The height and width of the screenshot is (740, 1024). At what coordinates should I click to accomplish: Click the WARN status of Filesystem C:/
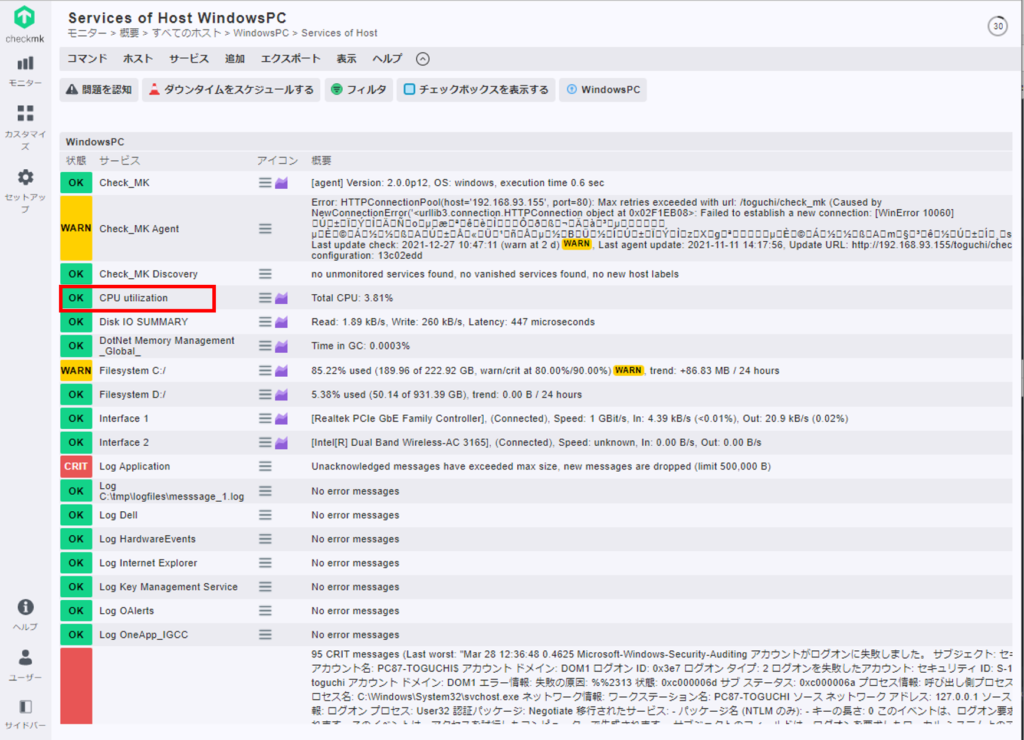(76, 370)
